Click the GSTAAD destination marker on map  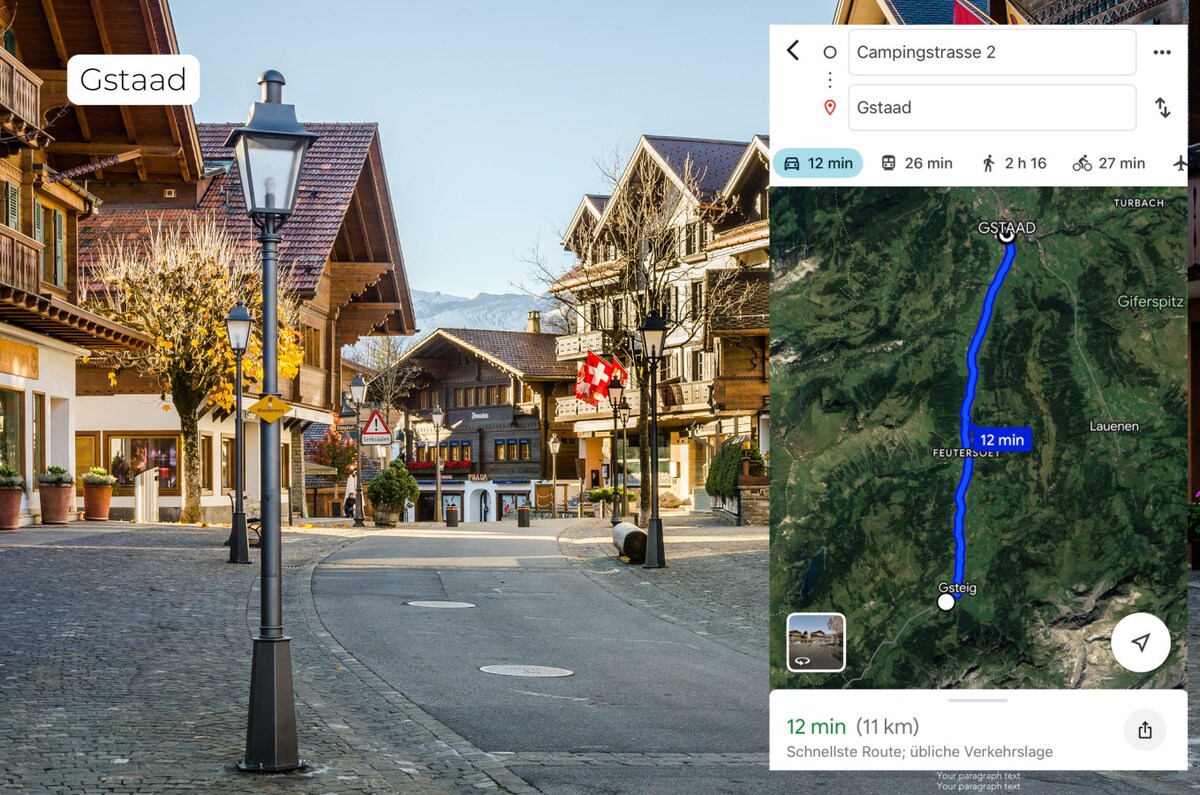[1007, 236]
